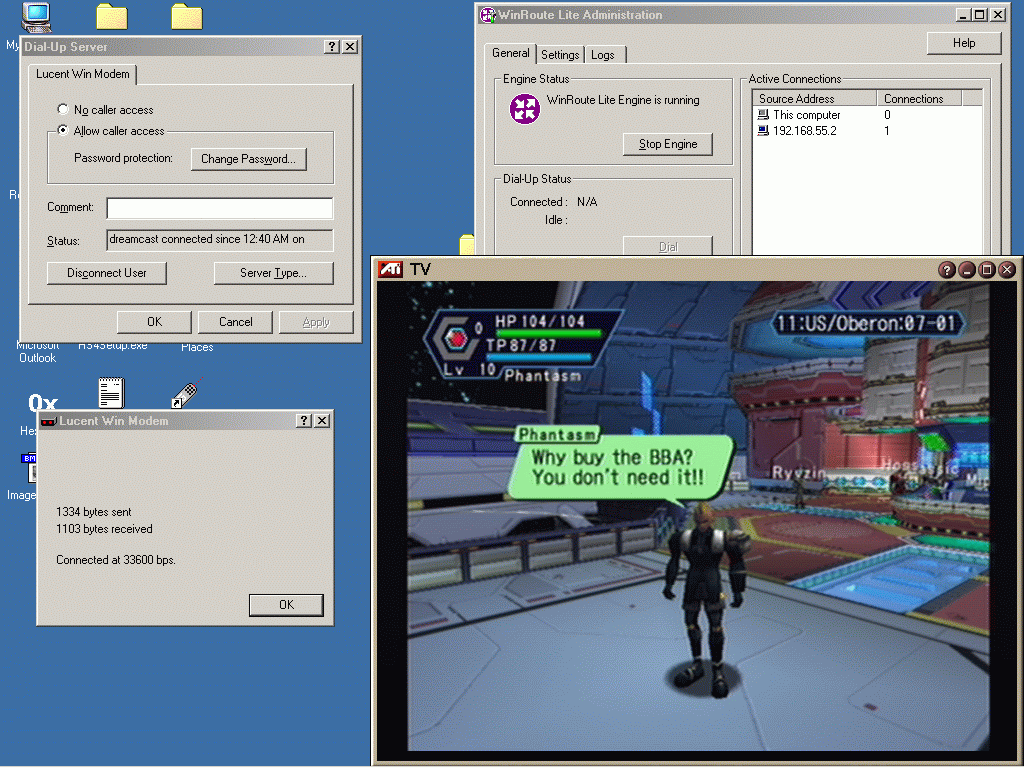1024x768 pixels.
Task: Click the Status field showing dreamcast connected
Action: coord(219,240)
